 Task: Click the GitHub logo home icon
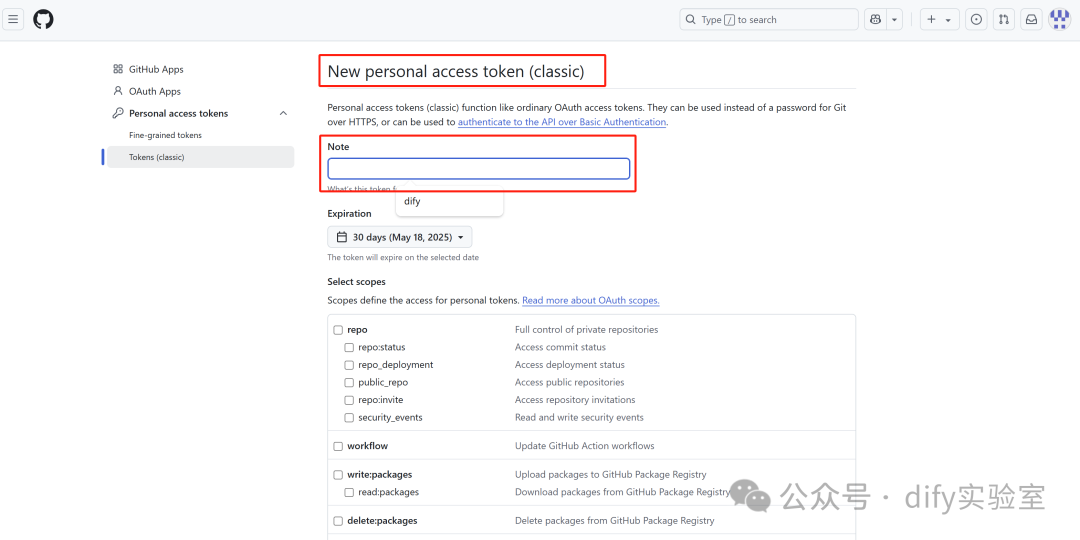click(43, 19)
